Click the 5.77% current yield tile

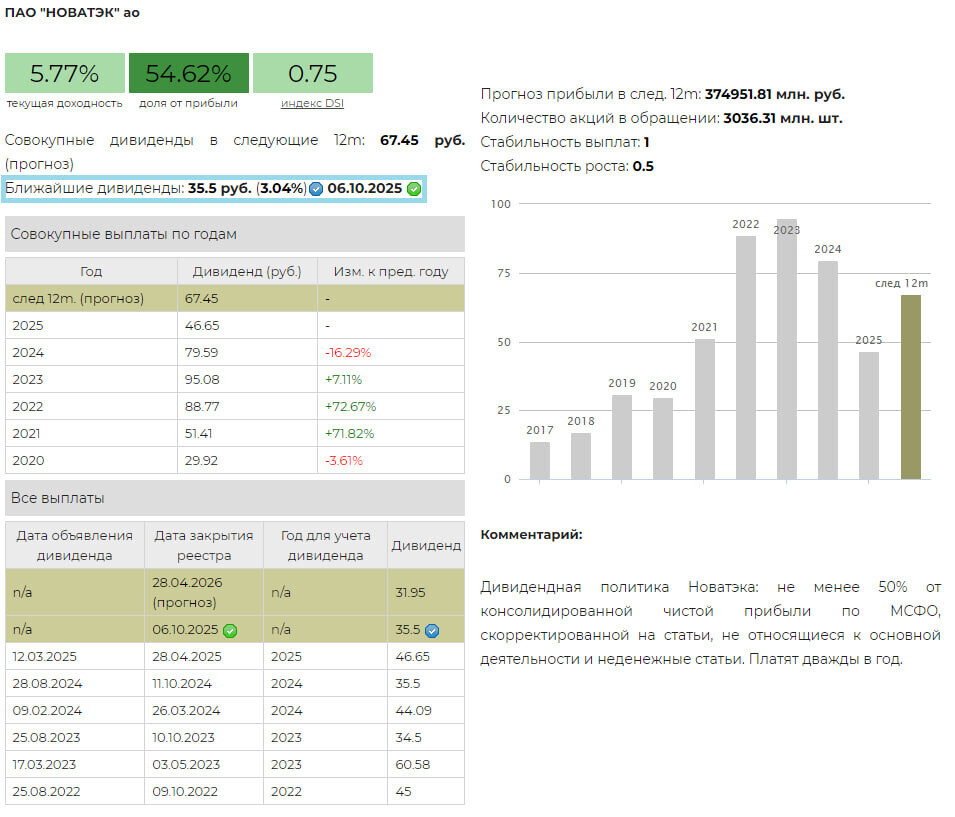pos(64,73)
